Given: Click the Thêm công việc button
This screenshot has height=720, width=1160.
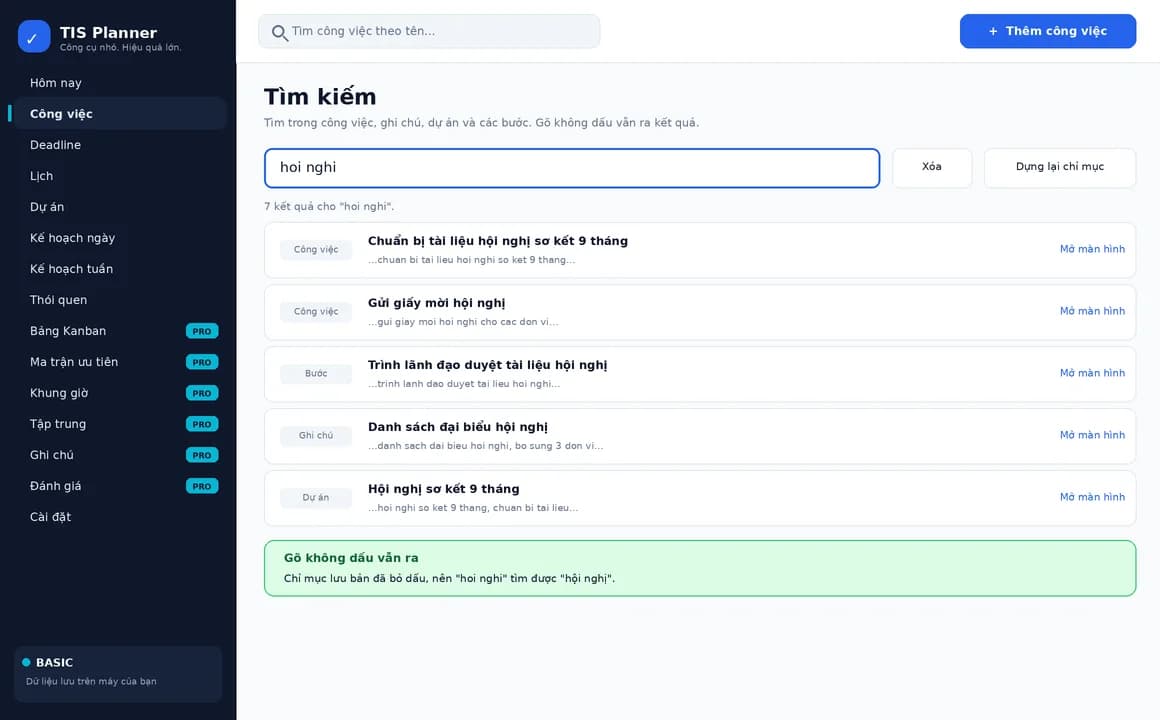Looking at the screenshot, I should 1048,31.
